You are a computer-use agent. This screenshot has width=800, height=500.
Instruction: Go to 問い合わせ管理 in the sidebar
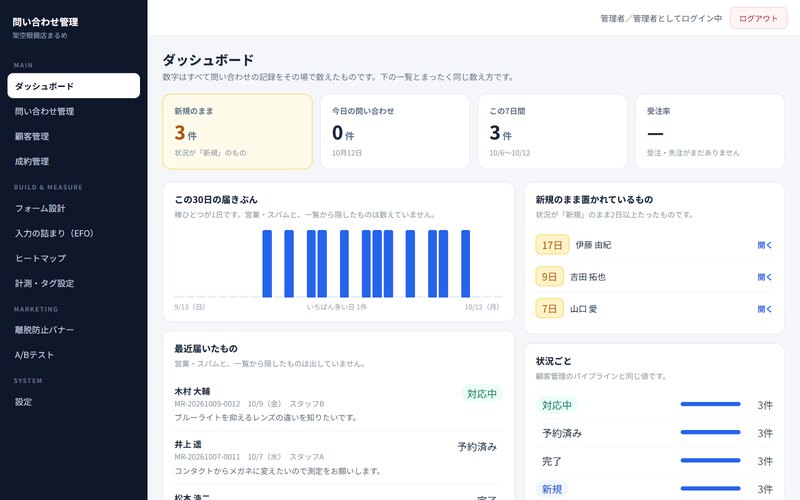(73, 111)
